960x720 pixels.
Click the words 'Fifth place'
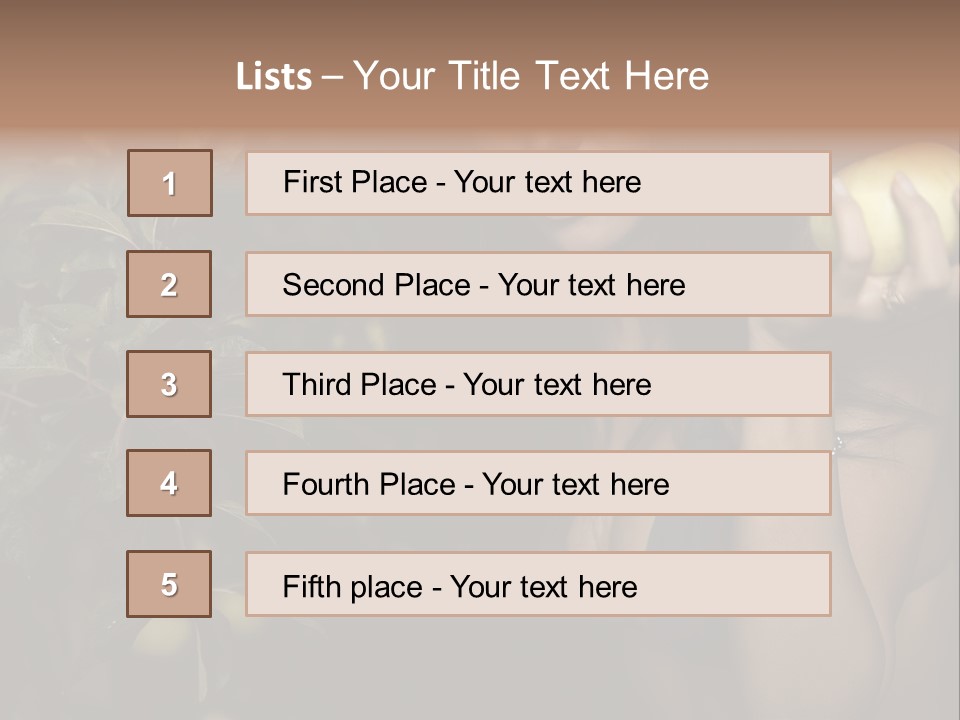coord(353,587)
